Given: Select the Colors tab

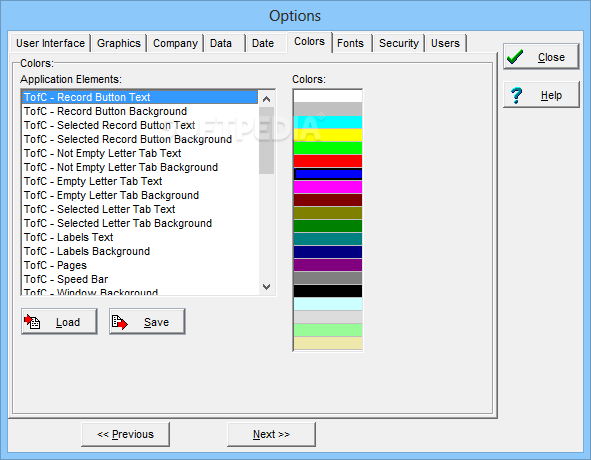Looking at the screenshot, I should 309,41.
